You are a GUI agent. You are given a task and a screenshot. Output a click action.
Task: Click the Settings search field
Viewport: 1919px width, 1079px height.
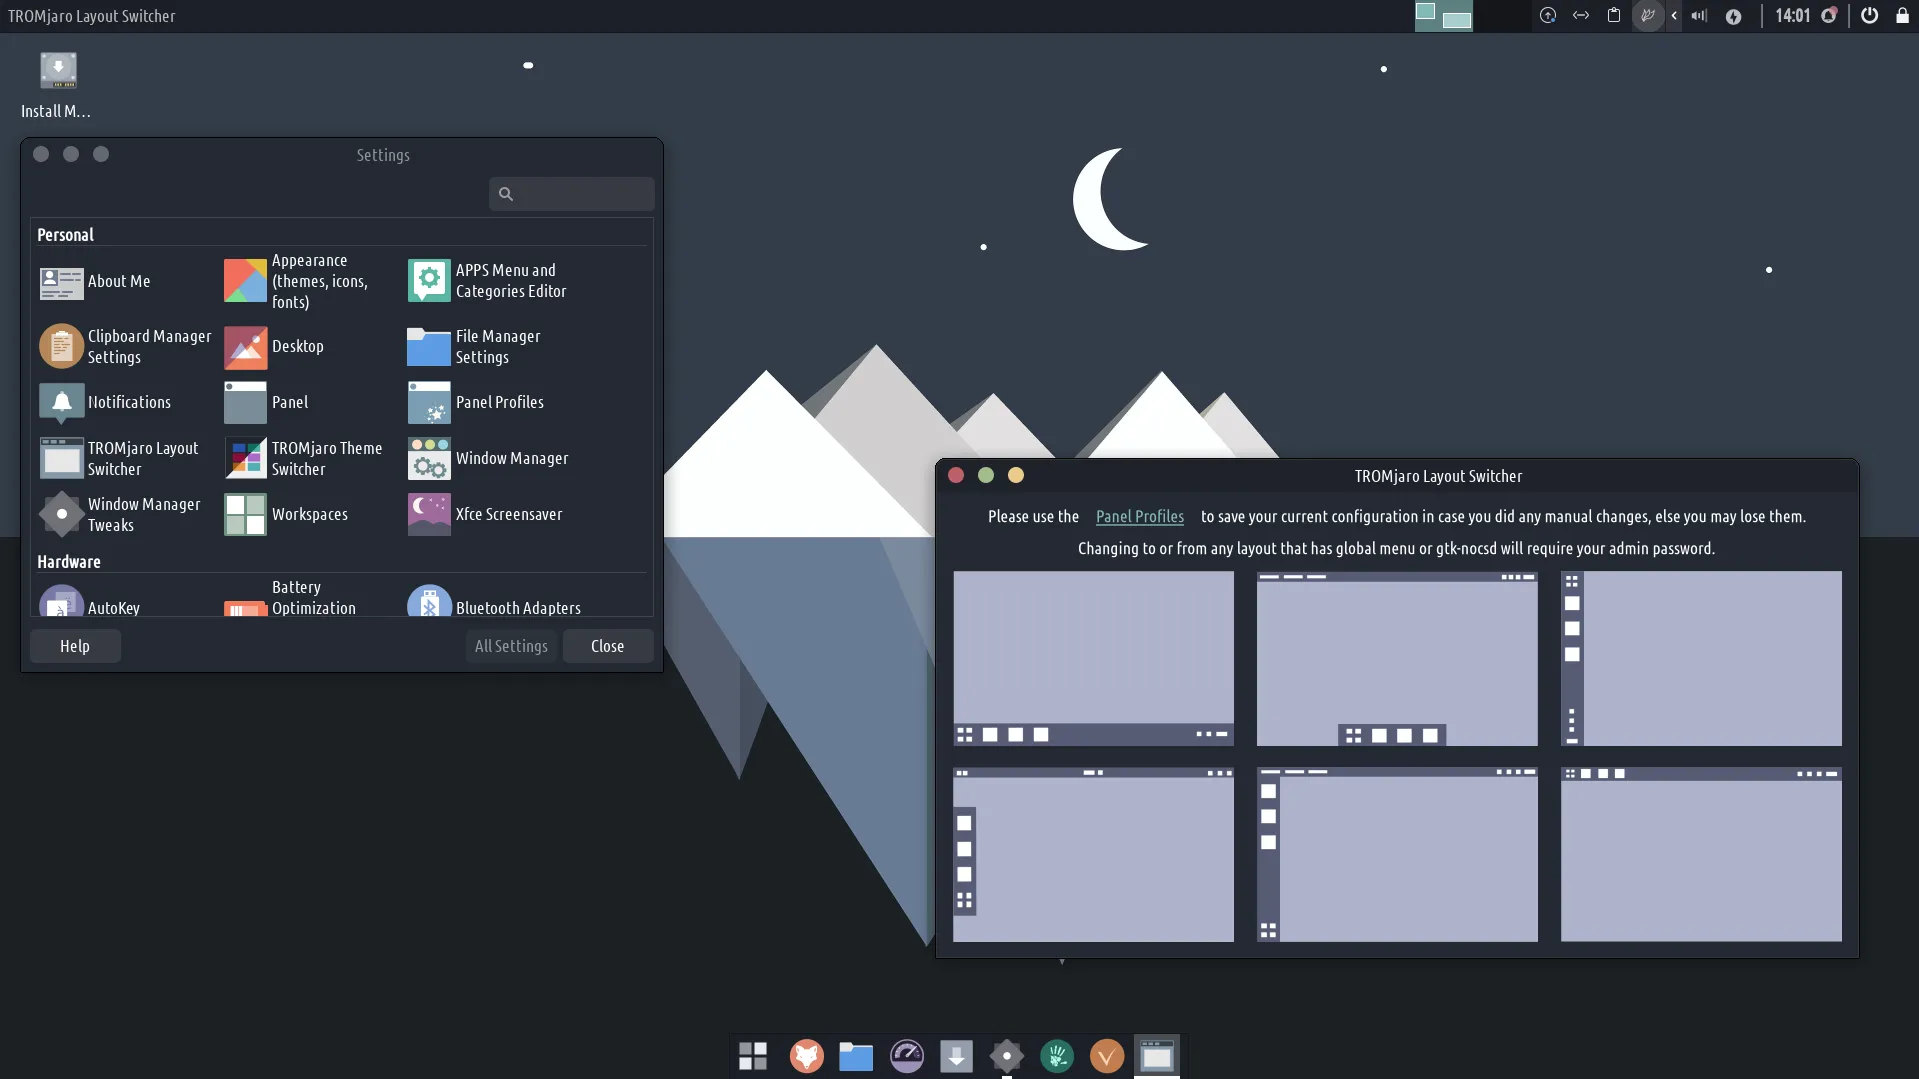(x=572, y=194)
